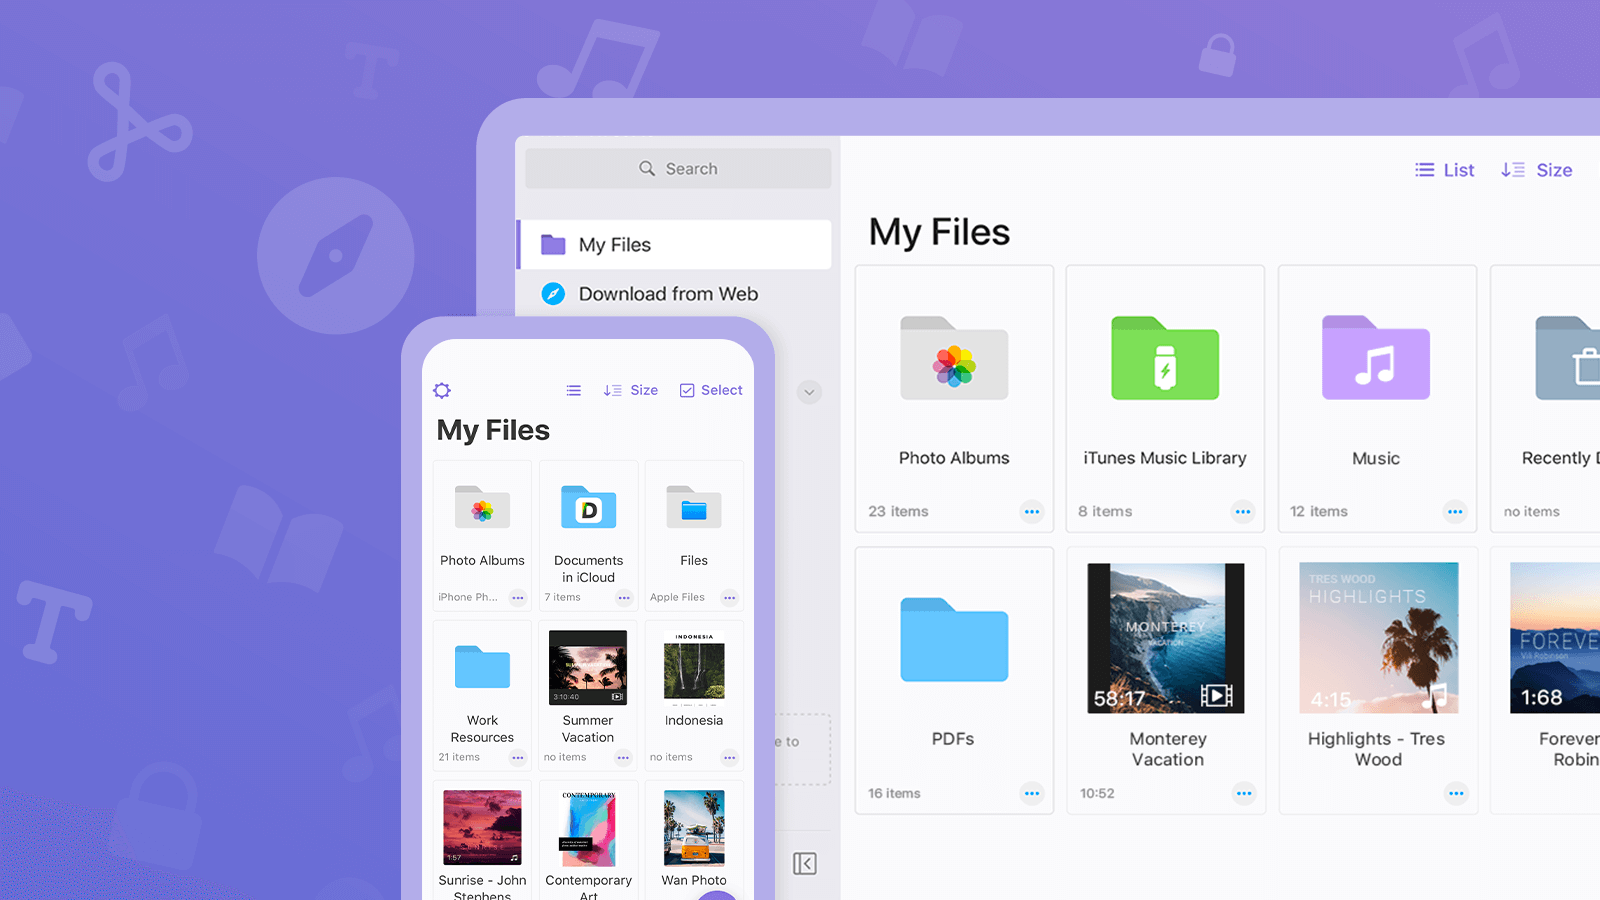Image resolution: width=1600 pixels, height=900 pixels.
Task: Click the Search field in the sidebar
Action: pyautogui.click(x=678, y=169)
